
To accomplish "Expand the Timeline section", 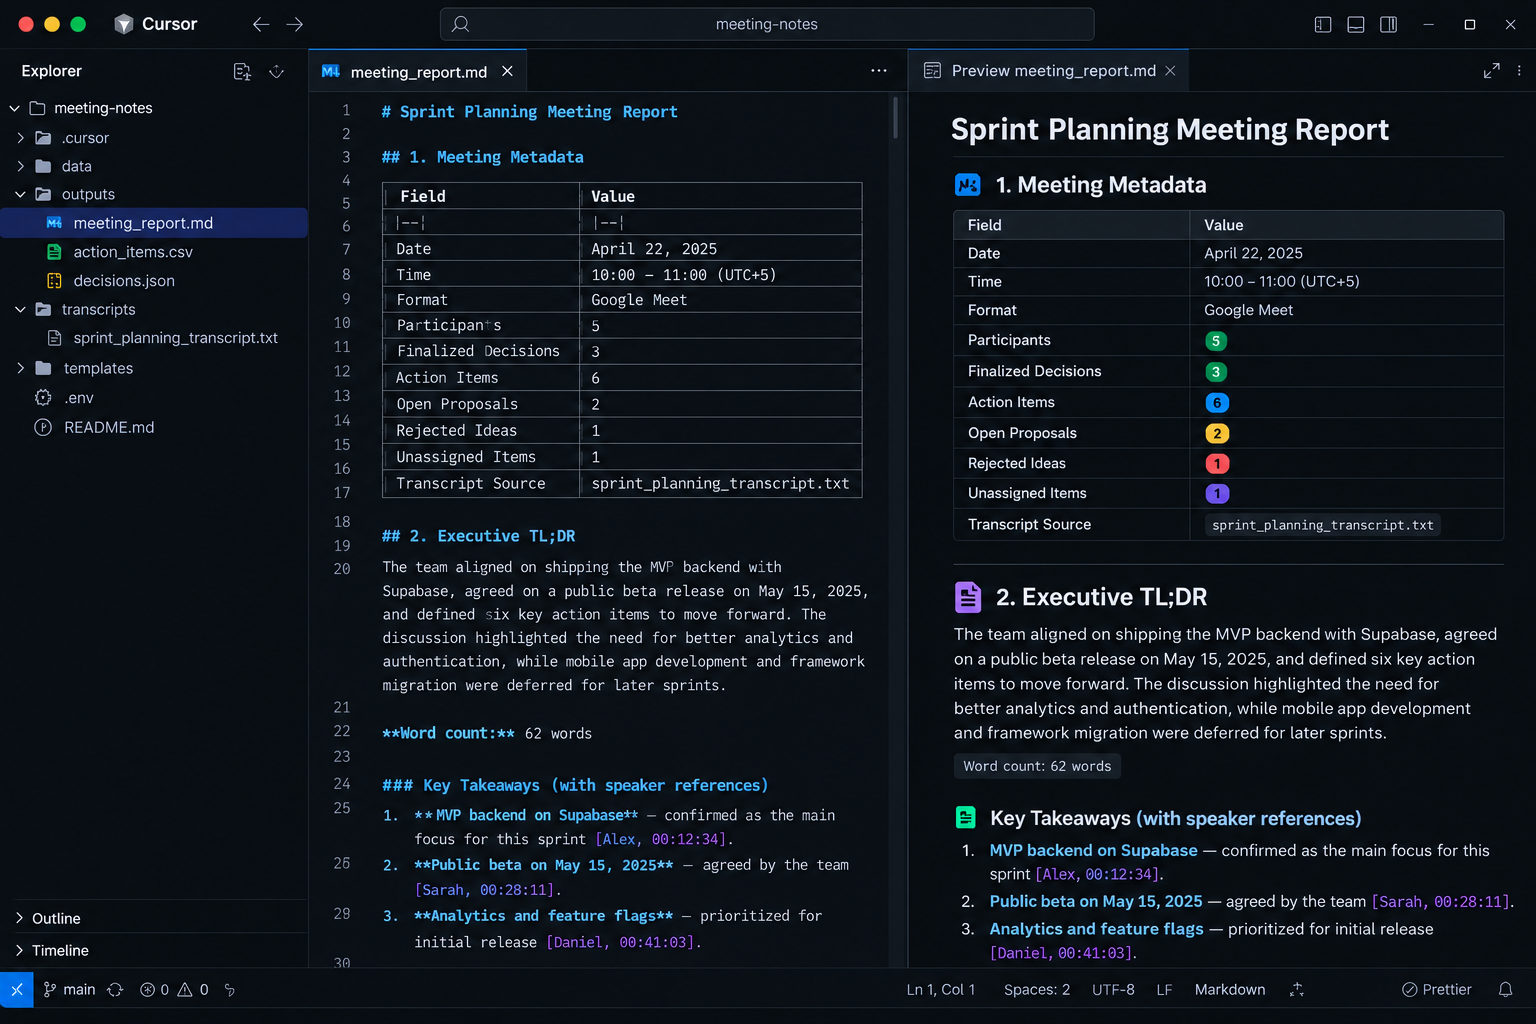I will pyautogui.click(x=154, y=950).
